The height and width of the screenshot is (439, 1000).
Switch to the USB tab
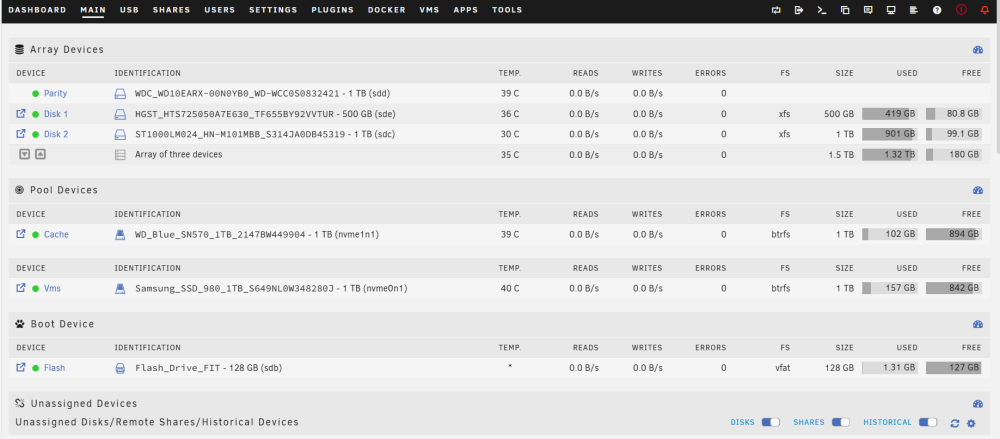click(x=129, y=10)
